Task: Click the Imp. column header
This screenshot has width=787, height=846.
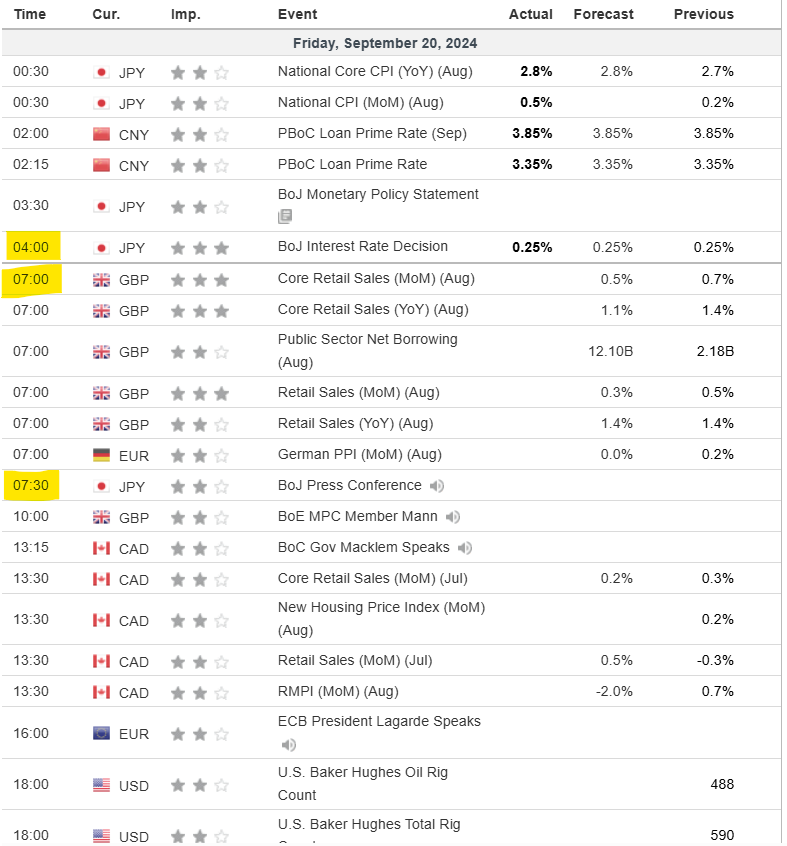Action: click(x=185, y=14)
